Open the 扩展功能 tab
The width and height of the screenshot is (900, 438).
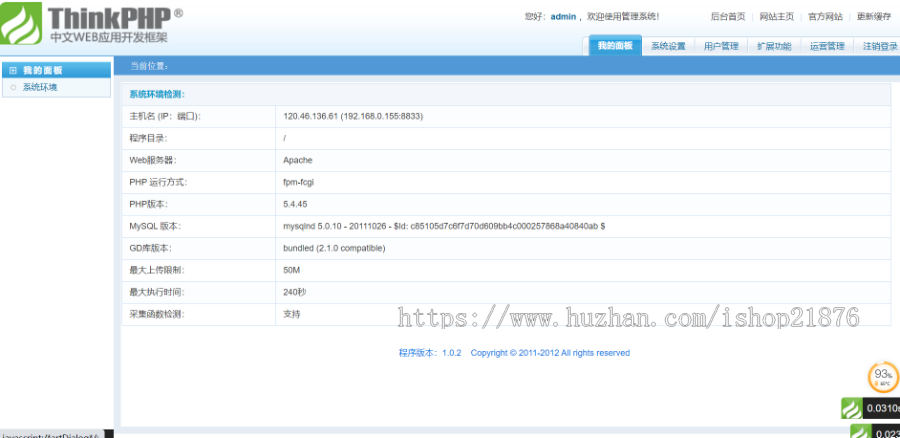[x=774, y=46]
